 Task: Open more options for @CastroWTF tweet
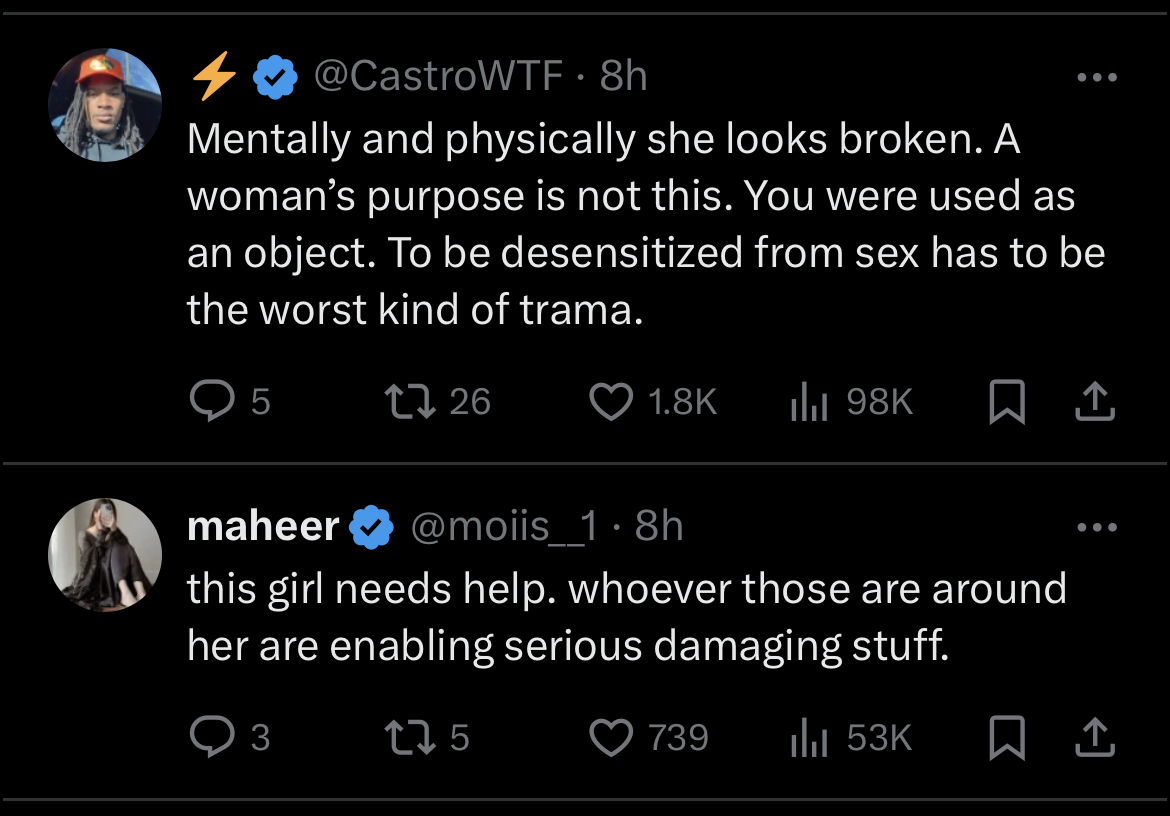click(1097, 77)
